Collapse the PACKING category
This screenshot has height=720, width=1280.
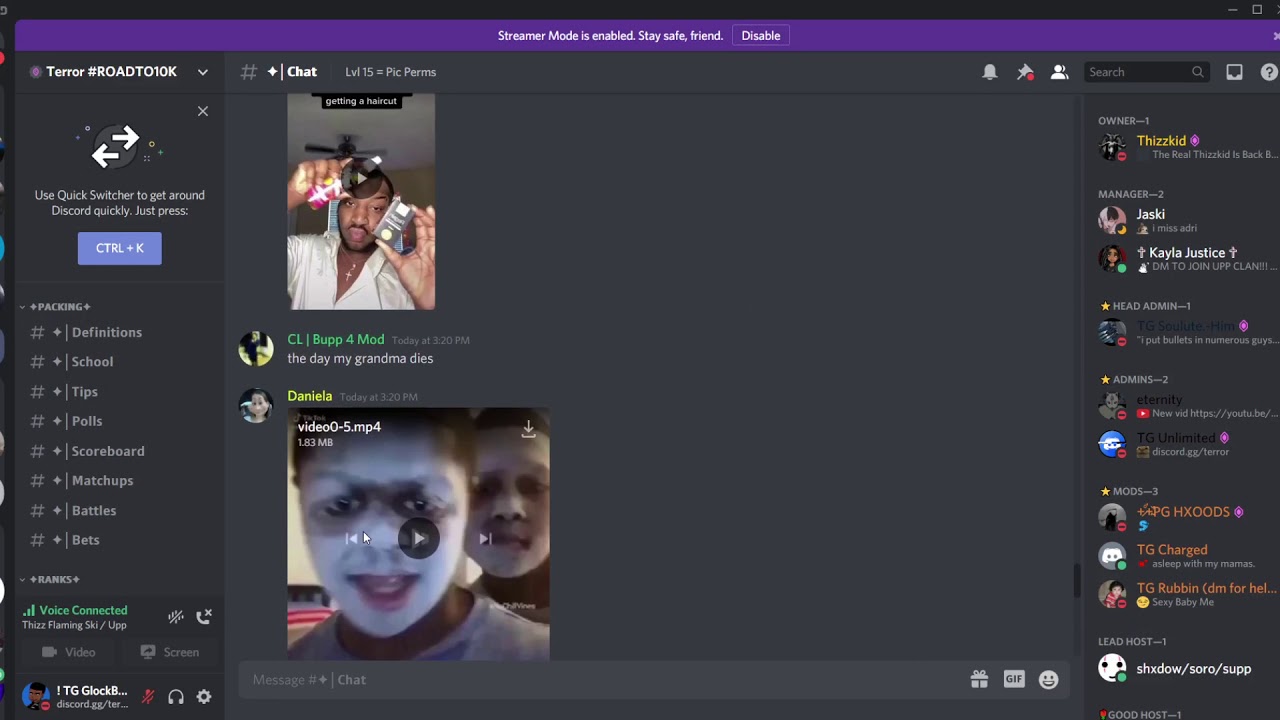tap(58, 306)
